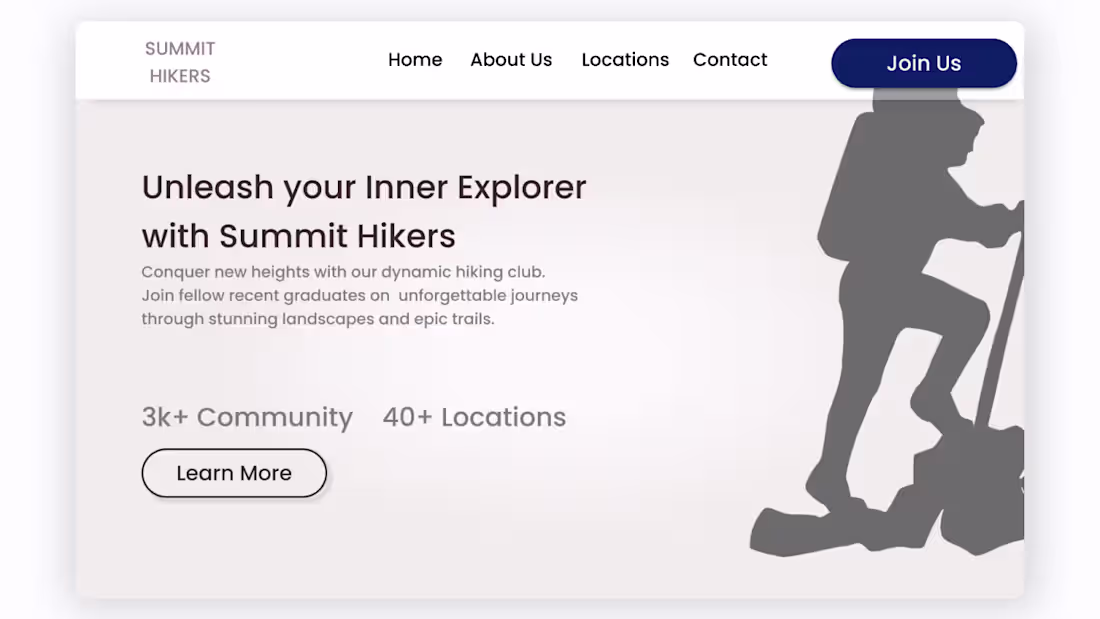
Task: Open the About Us page
Action: pyautogui.click(x=511, y=60)
